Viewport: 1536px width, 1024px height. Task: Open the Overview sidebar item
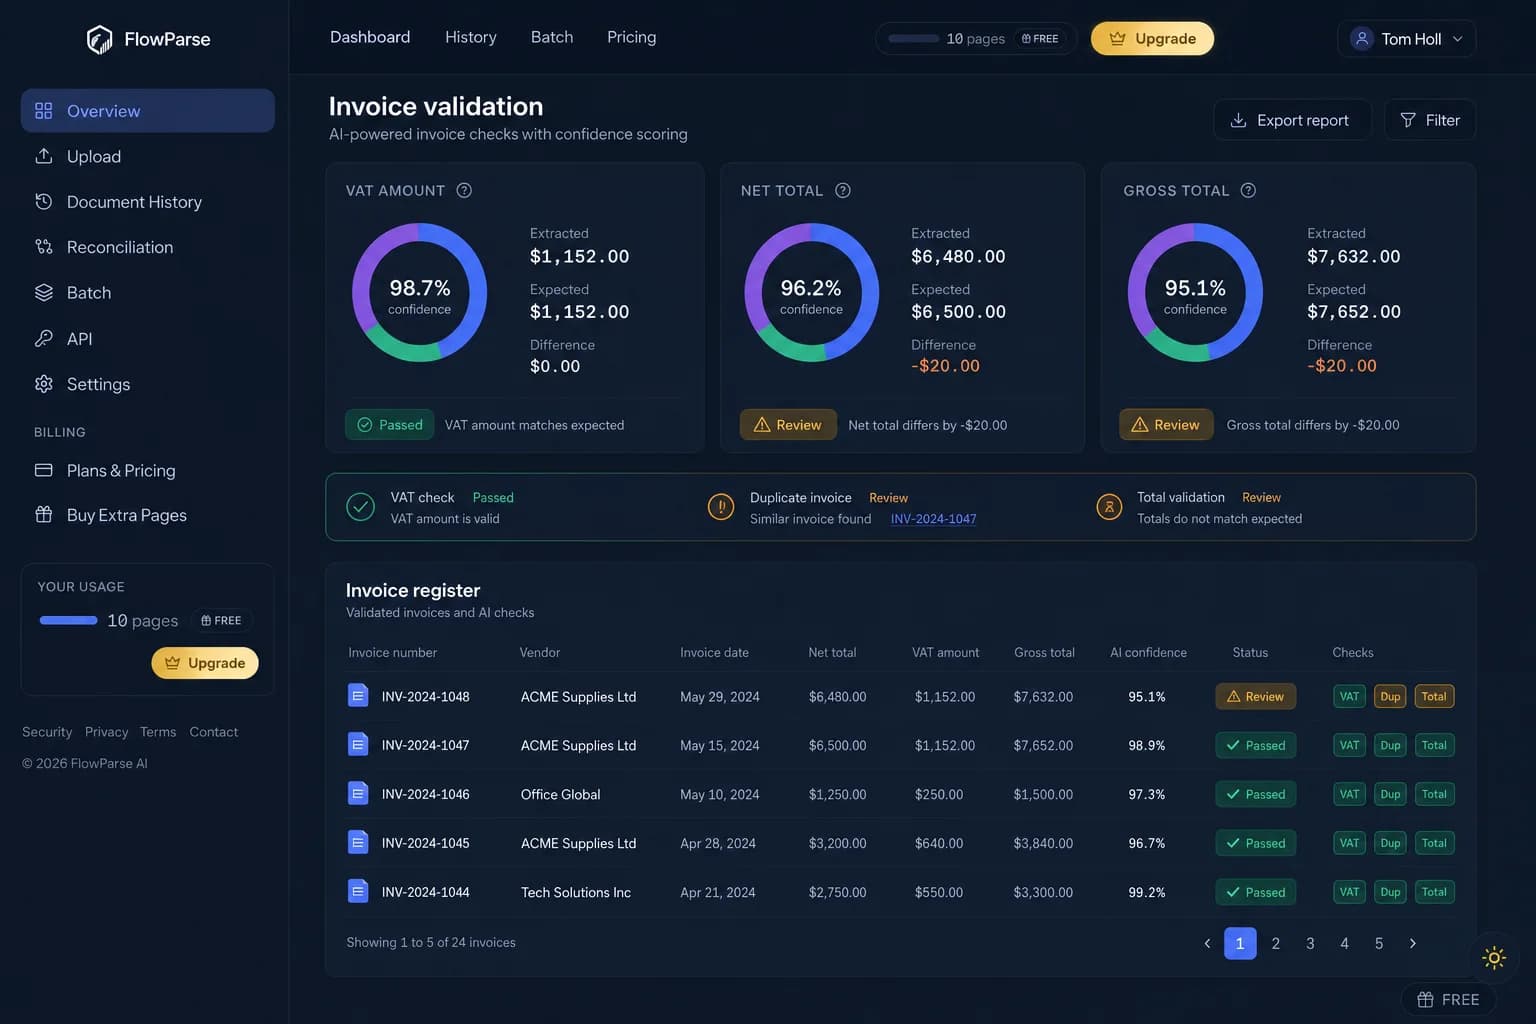click(148, 111)
